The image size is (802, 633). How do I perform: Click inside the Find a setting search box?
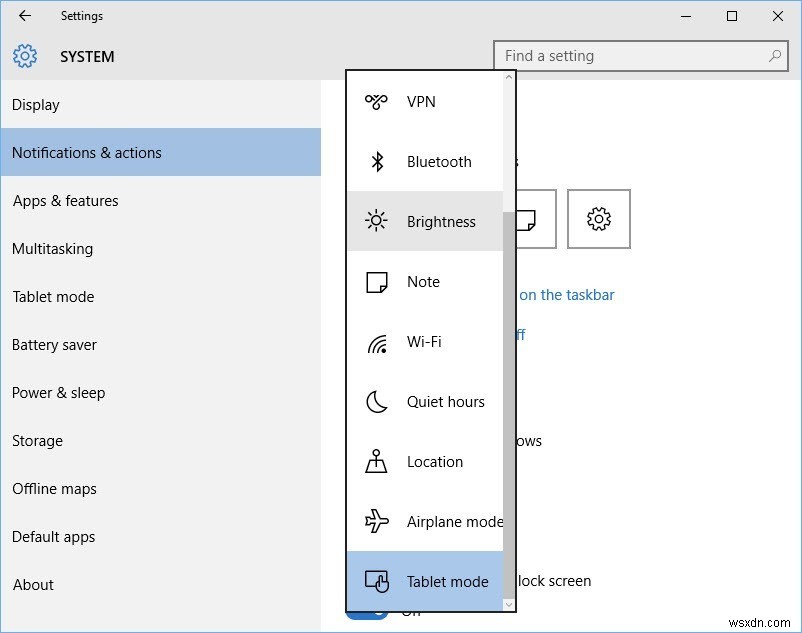[620, 56]
